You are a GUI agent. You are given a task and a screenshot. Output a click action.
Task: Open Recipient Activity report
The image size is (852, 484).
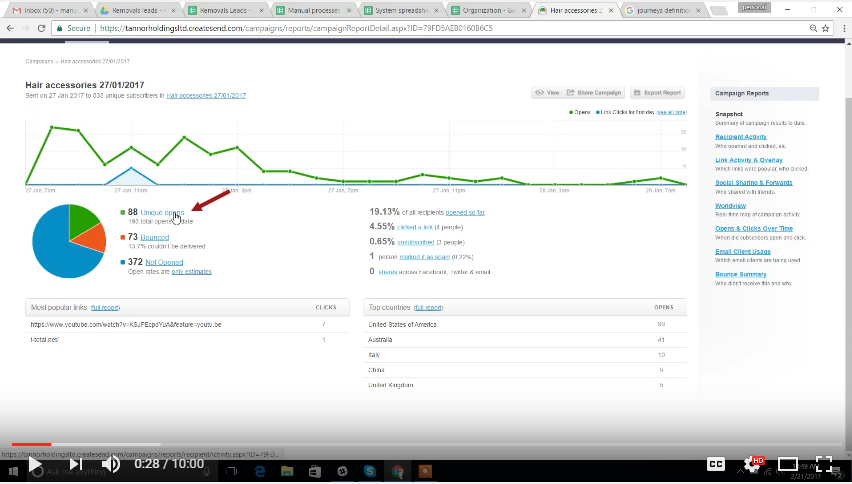pyautogui.click(x=741, y=136)
